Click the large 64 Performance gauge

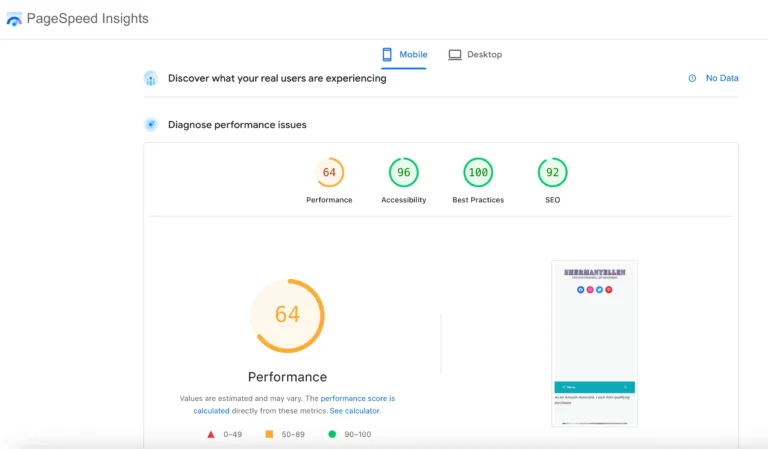(x=288, y=315)
